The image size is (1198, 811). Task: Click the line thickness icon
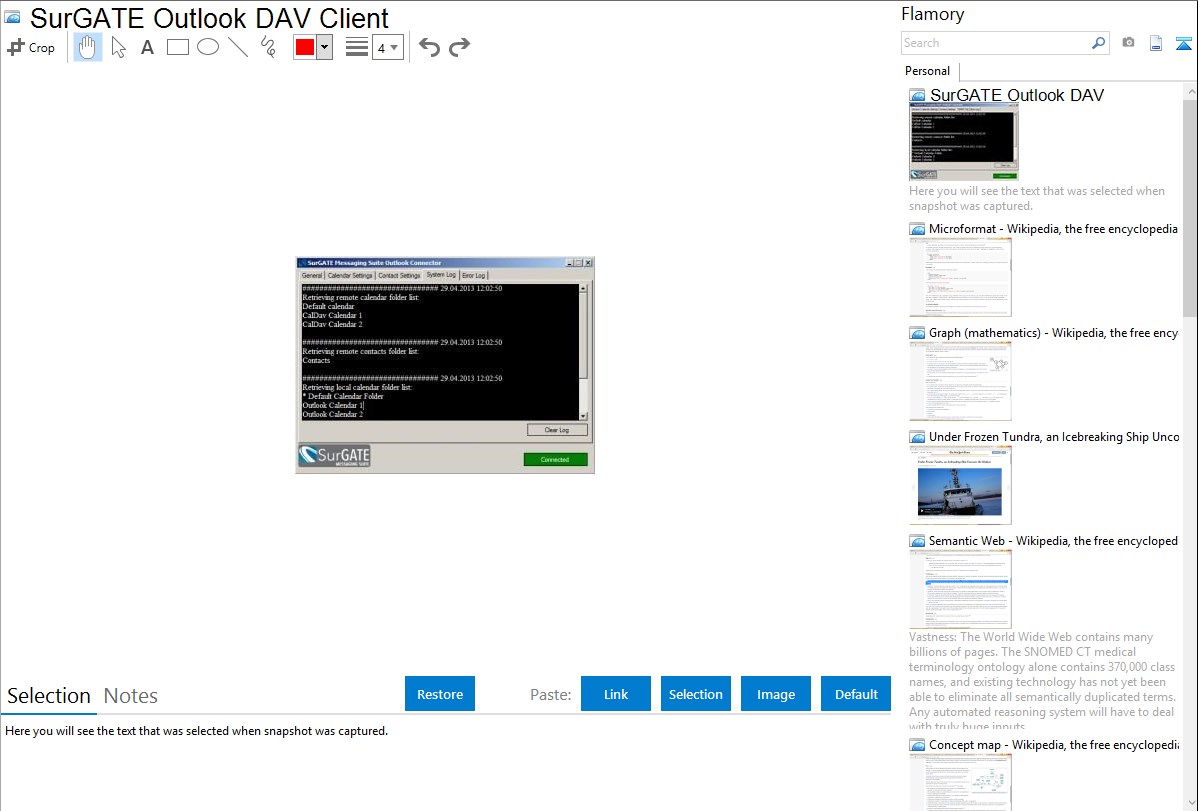click(x=357, y=47)
